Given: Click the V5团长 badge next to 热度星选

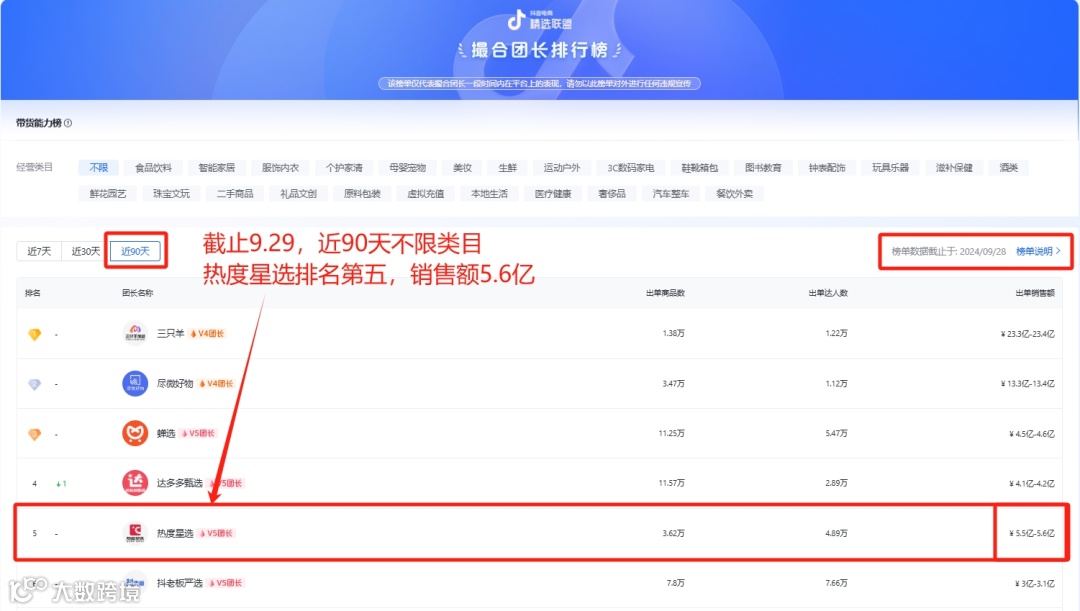Looking at the screenshot, I should click(x=216, y=533).
